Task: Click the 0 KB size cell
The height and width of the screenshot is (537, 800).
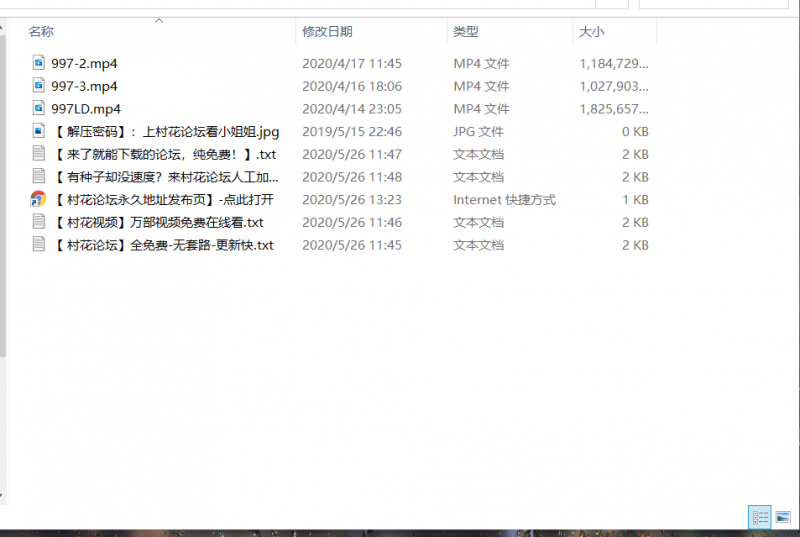Action: point(635,132)
